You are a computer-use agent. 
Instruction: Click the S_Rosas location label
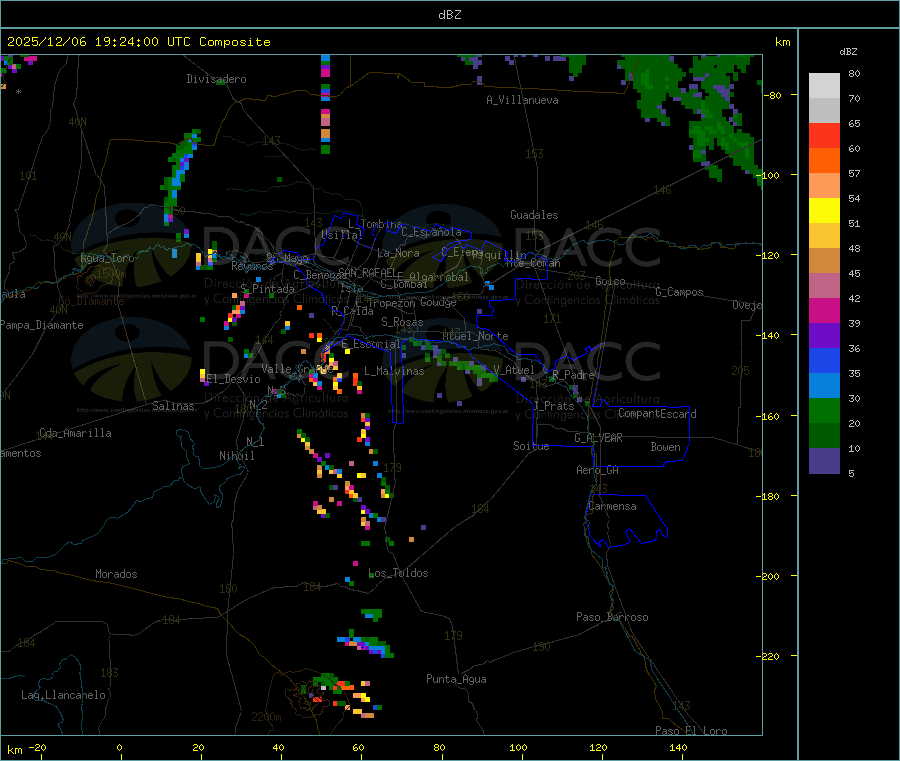[x=402, y=322]
